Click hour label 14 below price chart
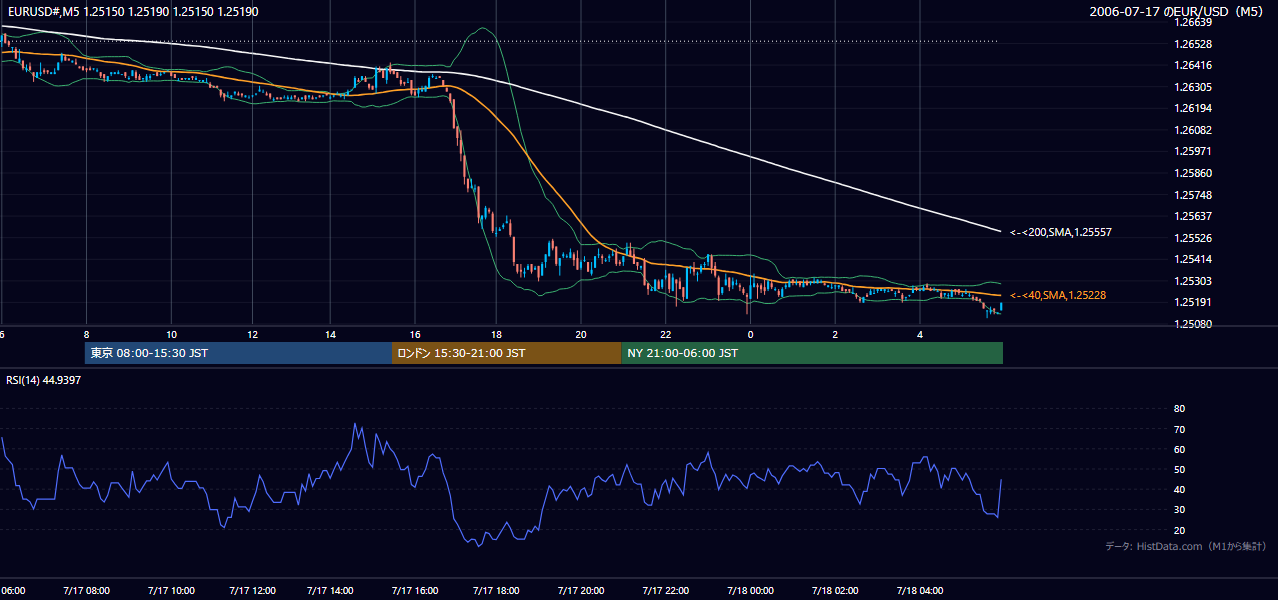This screenshot has height=600, width=1278. [x=331, y=334]
